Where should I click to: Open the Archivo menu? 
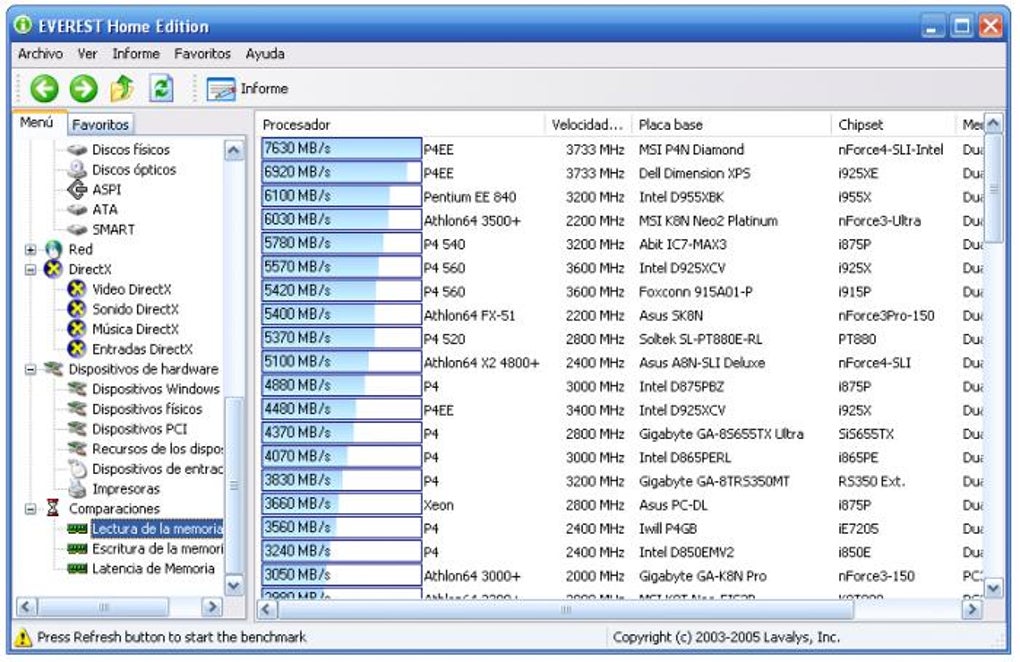[x=40, y=54]
